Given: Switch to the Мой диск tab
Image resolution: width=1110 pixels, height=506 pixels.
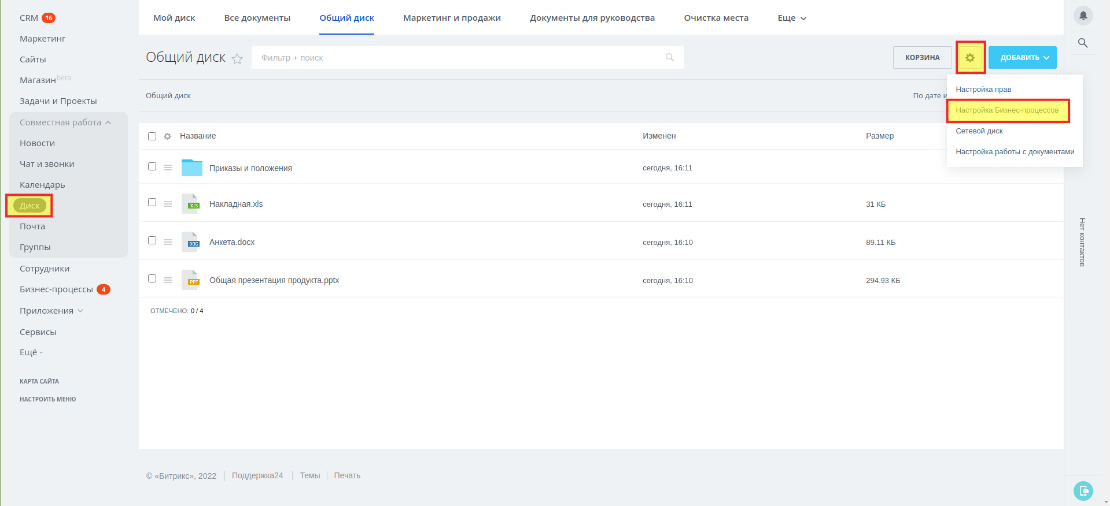Looking at the screenshot, I should (173, 18).
